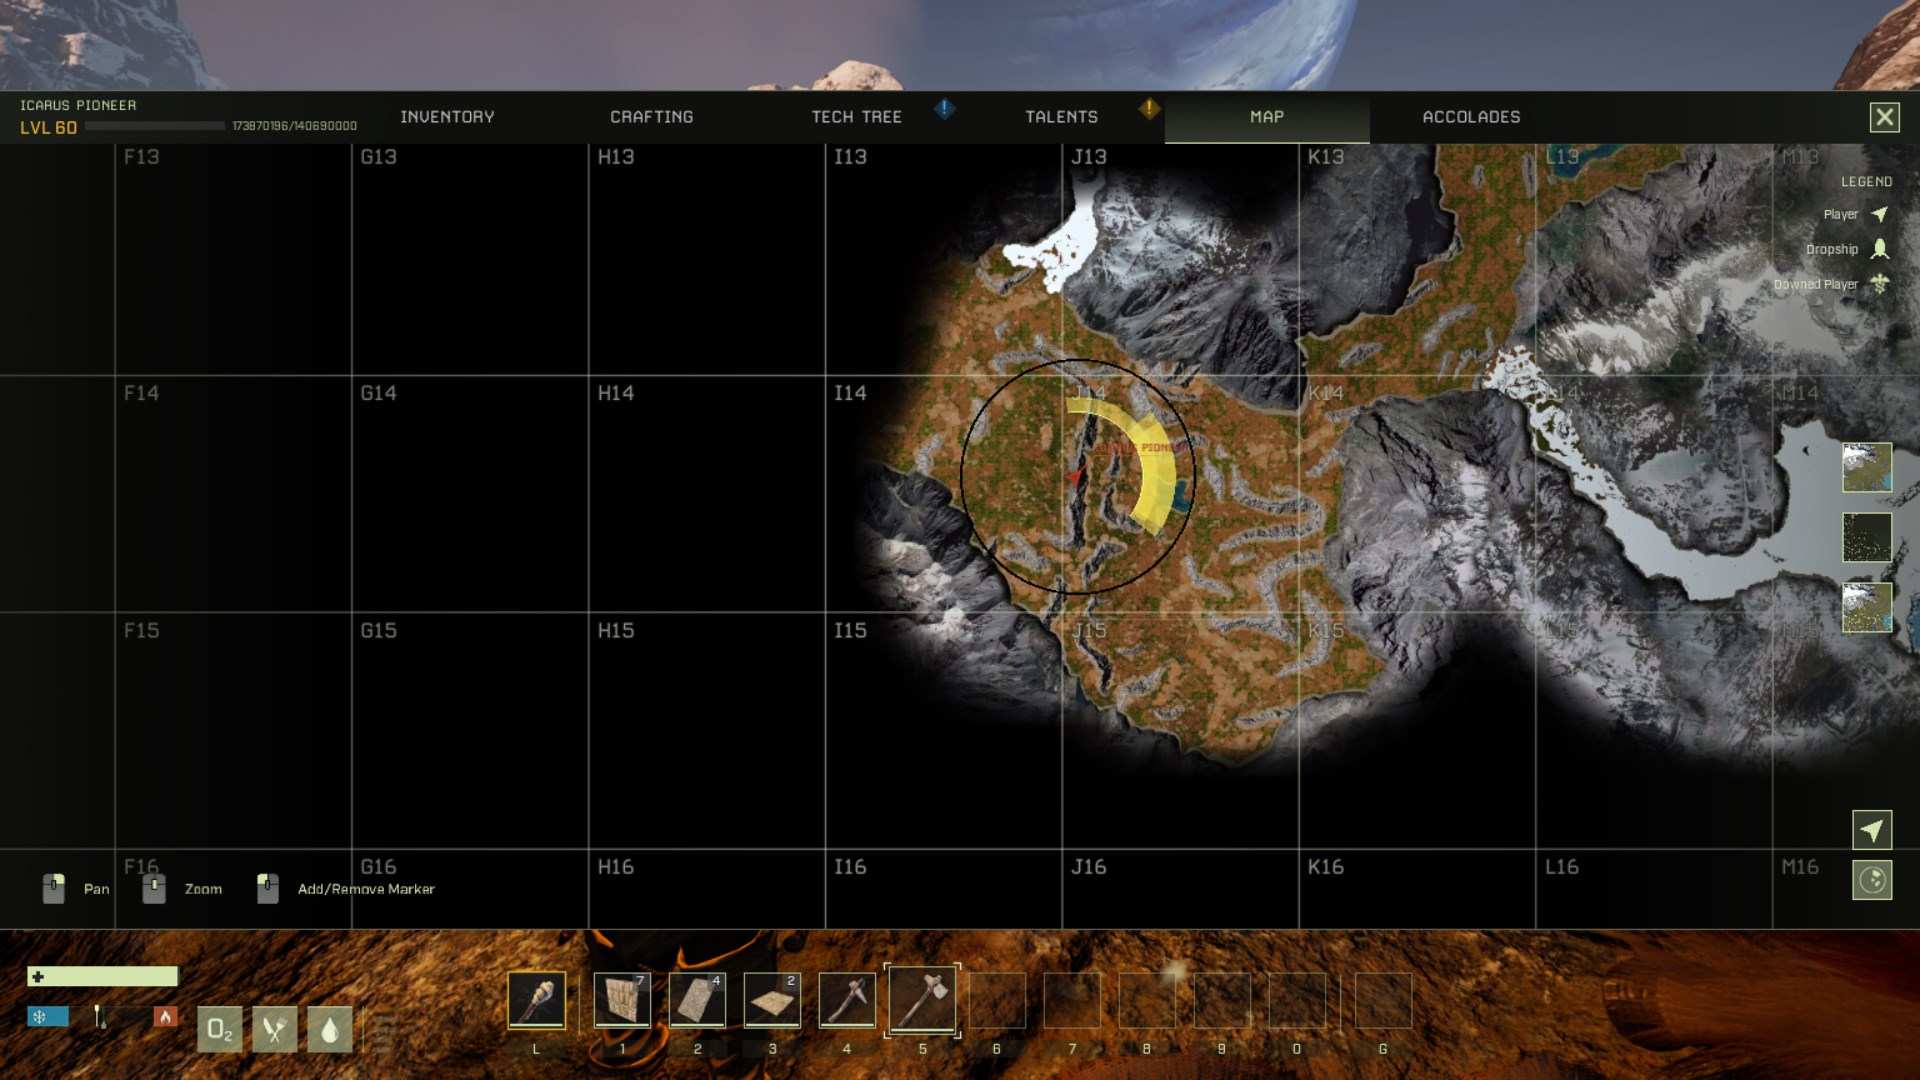Open the Inventory tab

447,117
